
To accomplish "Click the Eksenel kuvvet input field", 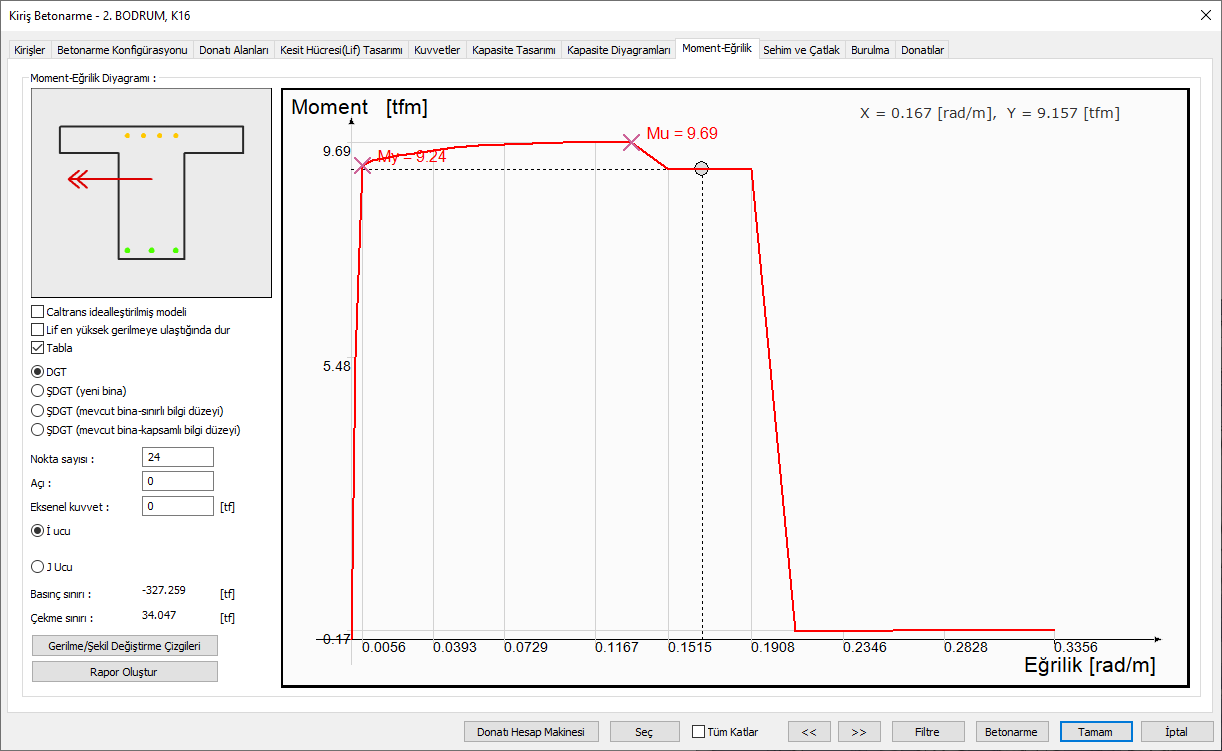I will [178, 506].
